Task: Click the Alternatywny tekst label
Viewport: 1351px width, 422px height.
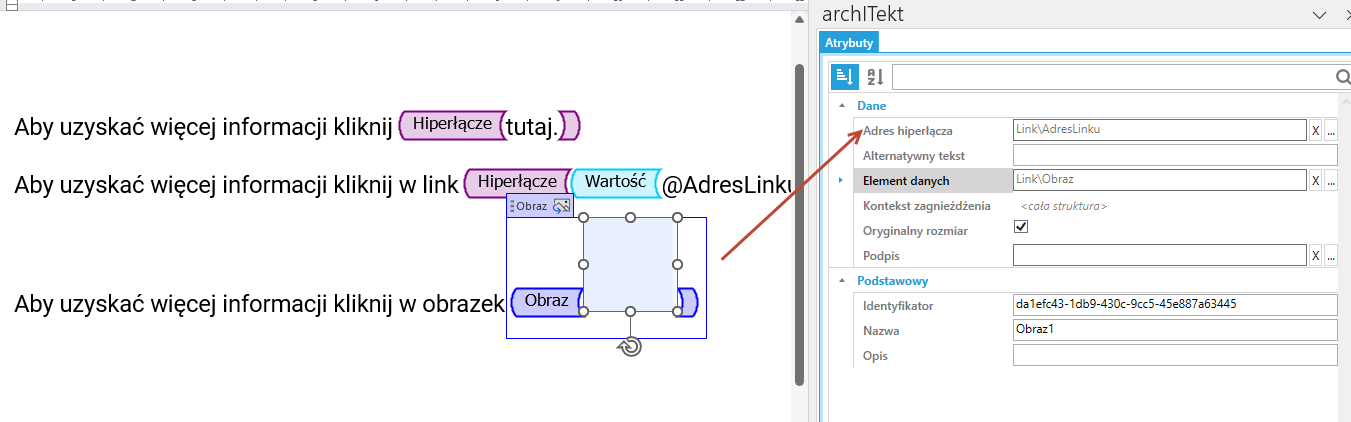Action: coord(915,156)
